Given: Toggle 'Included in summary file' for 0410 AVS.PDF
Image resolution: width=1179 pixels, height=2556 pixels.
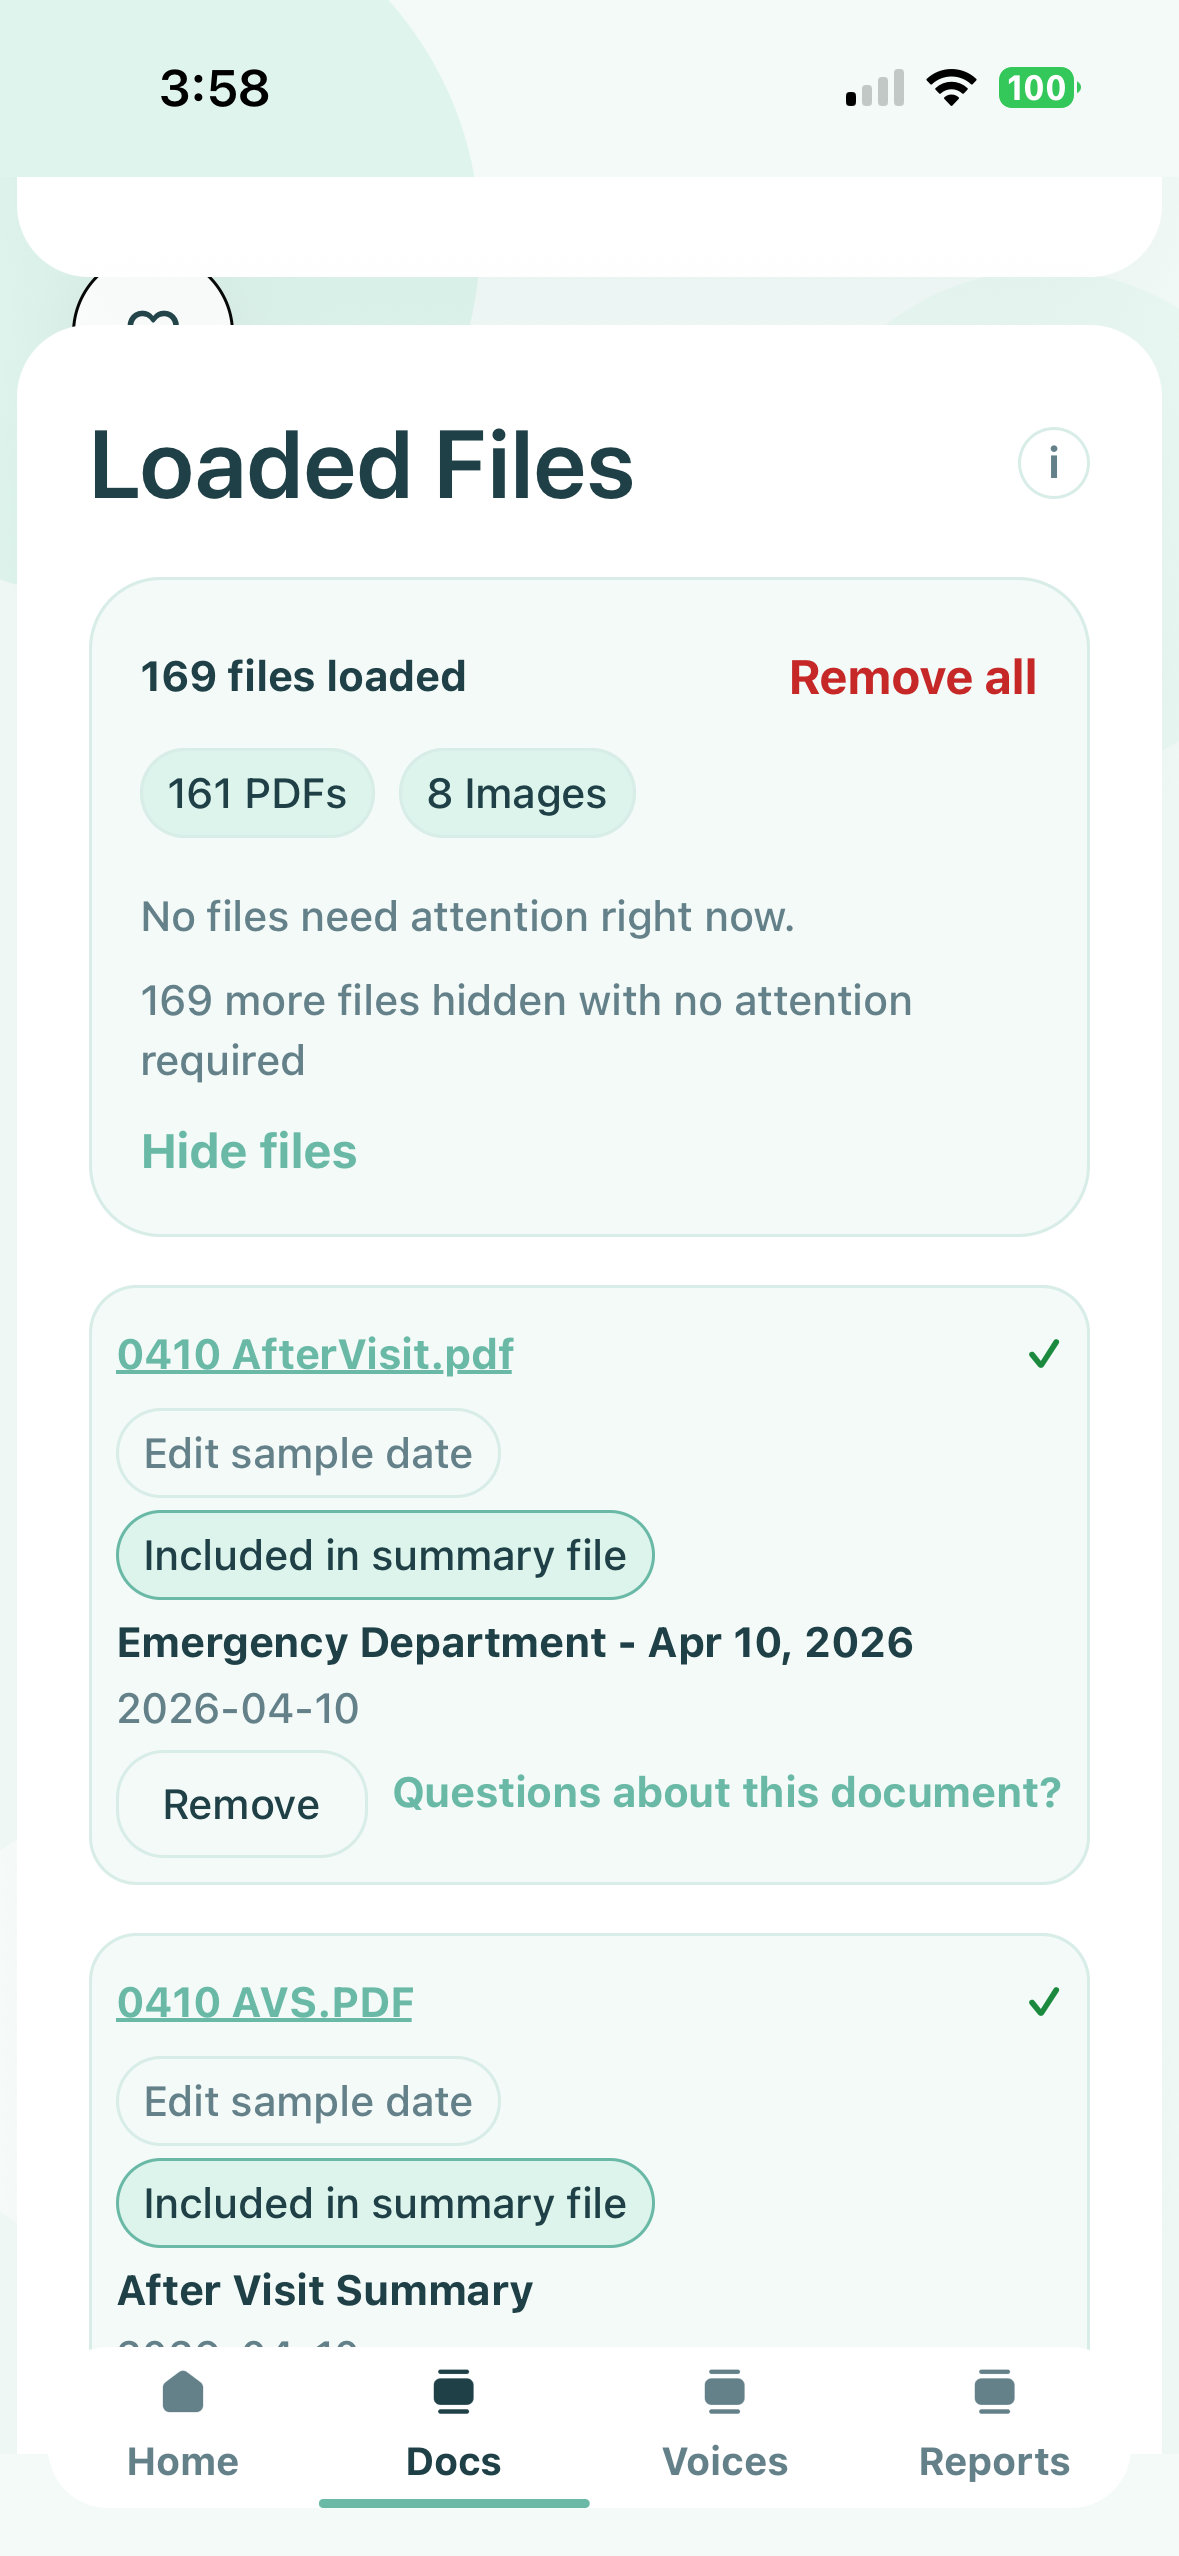Looking at the screenshot, I should click(385, 2203).
